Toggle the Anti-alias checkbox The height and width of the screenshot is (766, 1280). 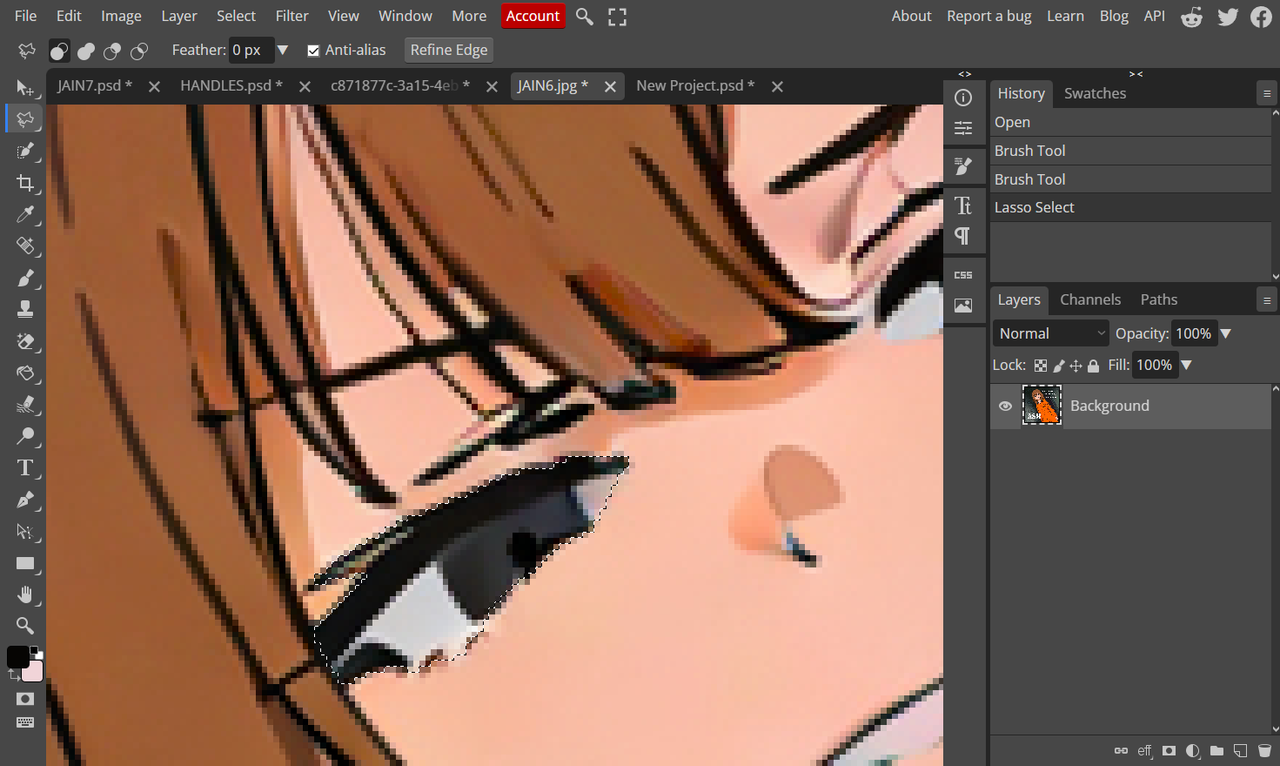click(x=313, y=50)
